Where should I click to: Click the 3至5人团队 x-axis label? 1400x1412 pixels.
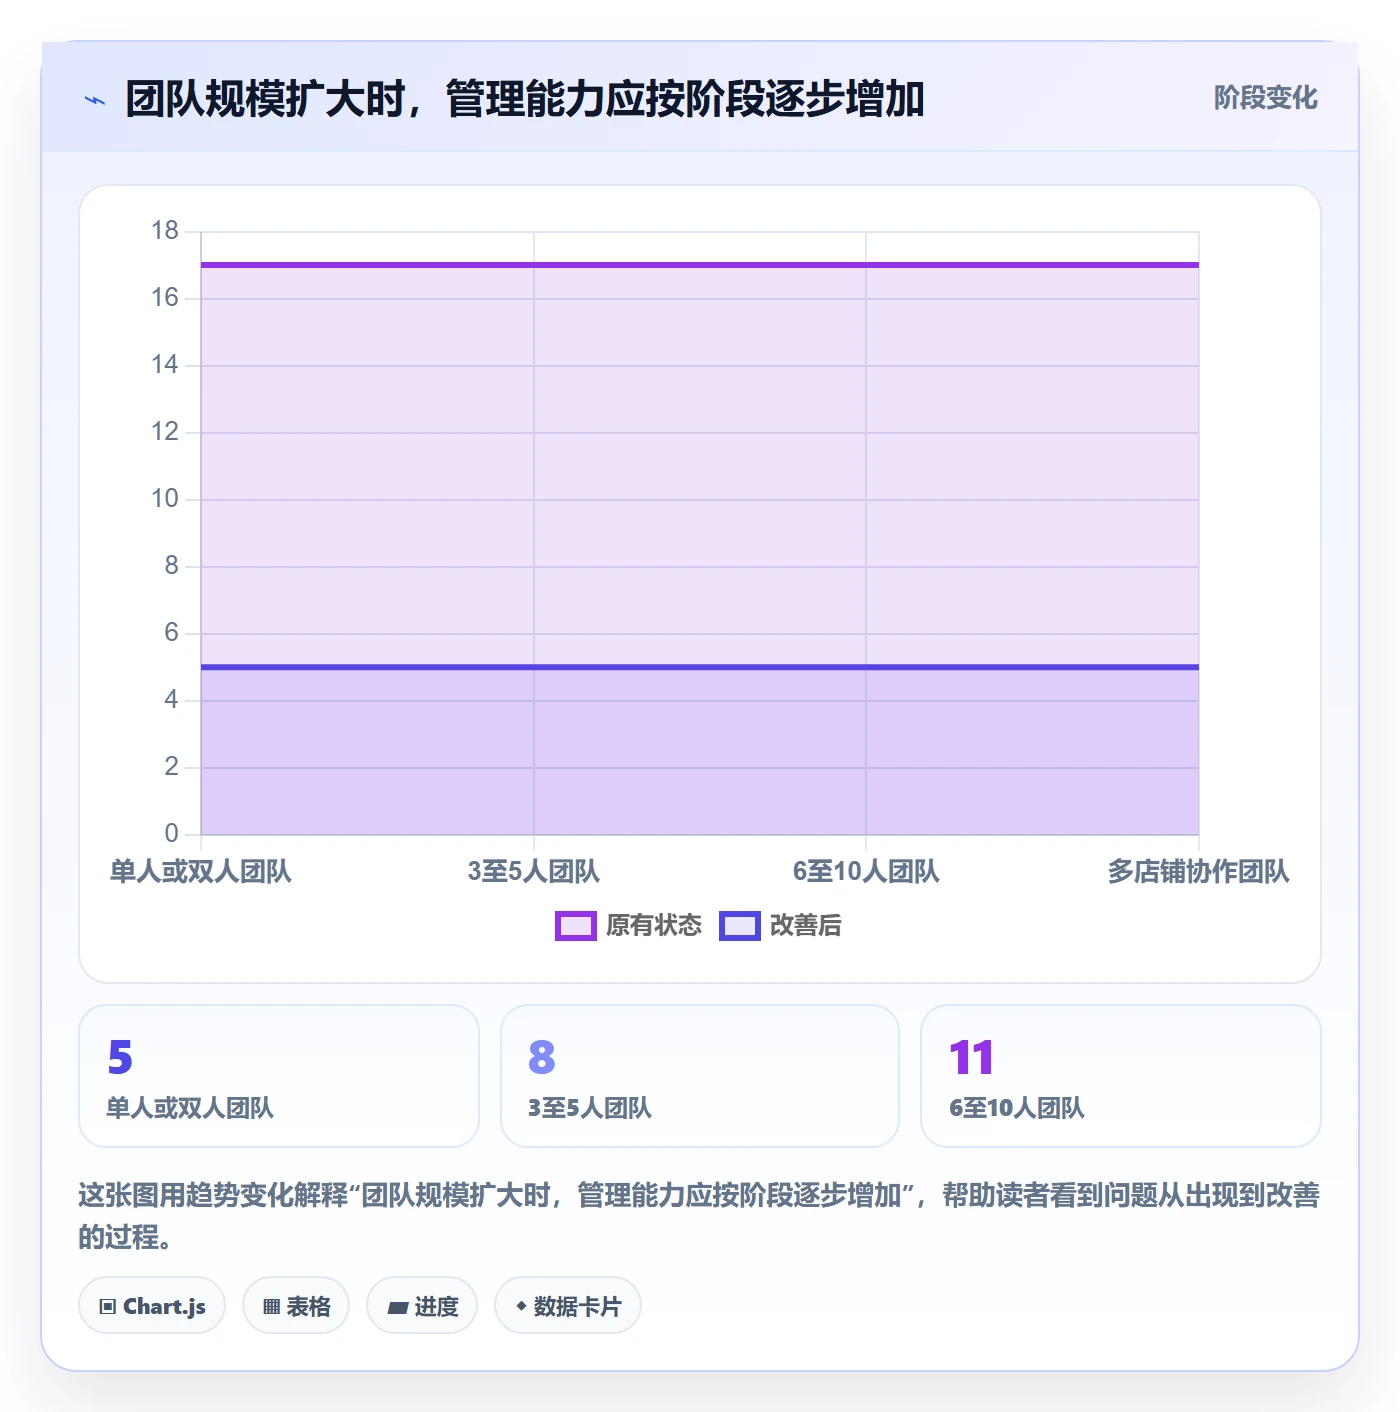(x=534, y=872)
